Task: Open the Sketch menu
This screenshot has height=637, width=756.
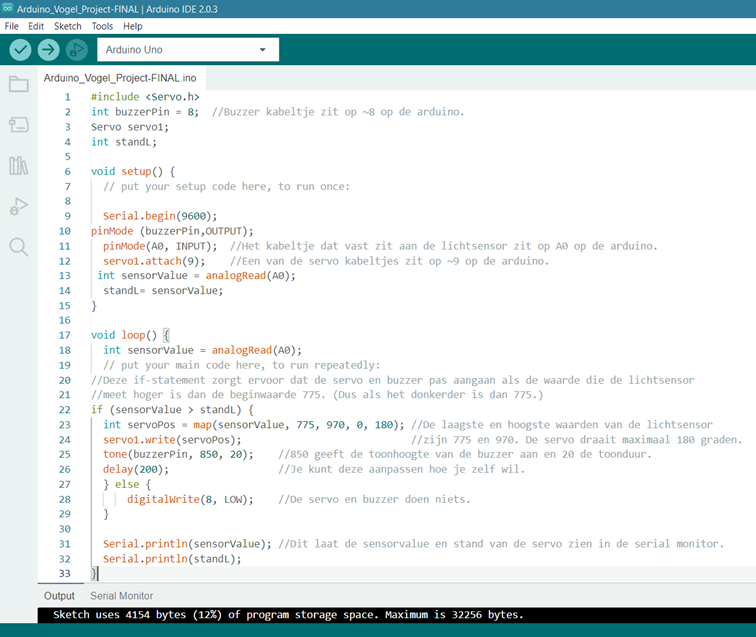Action: pyautogui.click(x=68, y=26)
